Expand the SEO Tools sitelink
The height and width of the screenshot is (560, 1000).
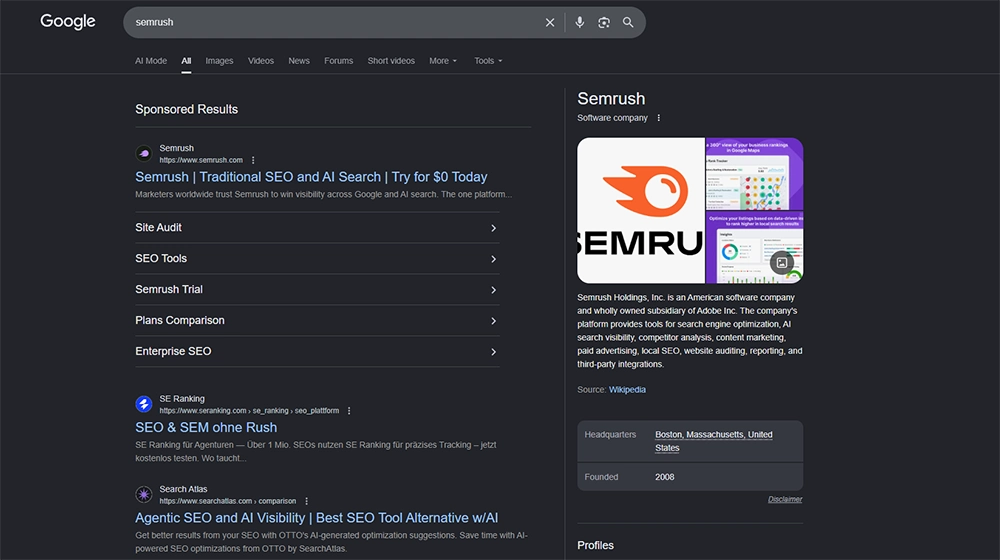tap(317, 258)
